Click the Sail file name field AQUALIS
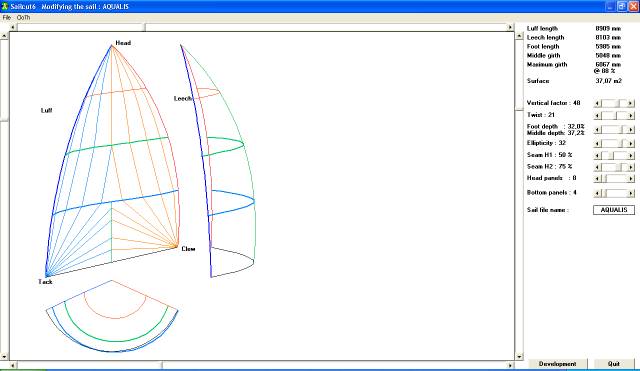Image resolution: width=640 pixels, height=371 pixels. 614,210
